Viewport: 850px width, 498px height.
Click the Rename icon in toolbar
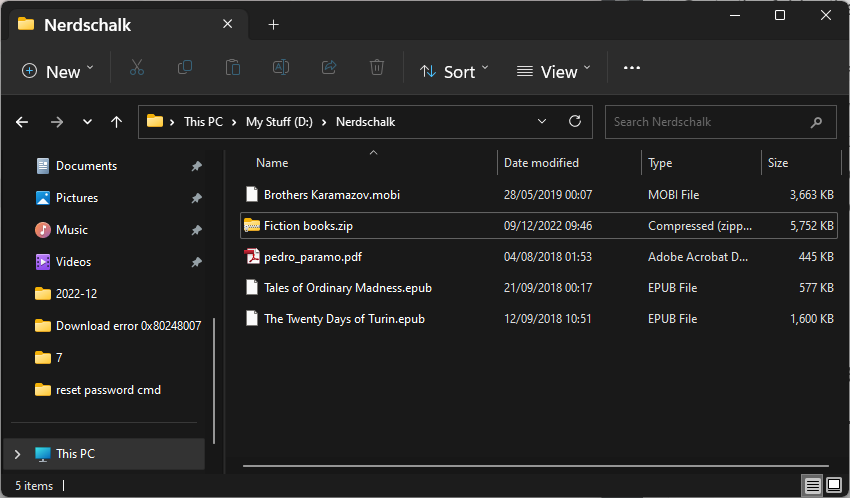(281, 68)
